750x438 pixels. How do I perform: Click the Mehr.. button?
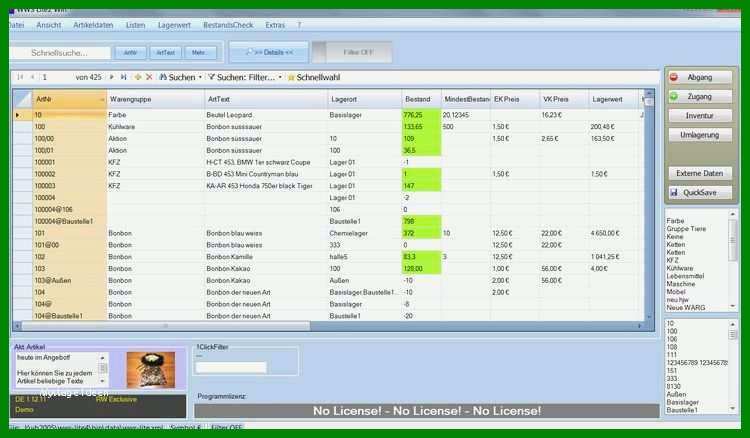(200, 53)
